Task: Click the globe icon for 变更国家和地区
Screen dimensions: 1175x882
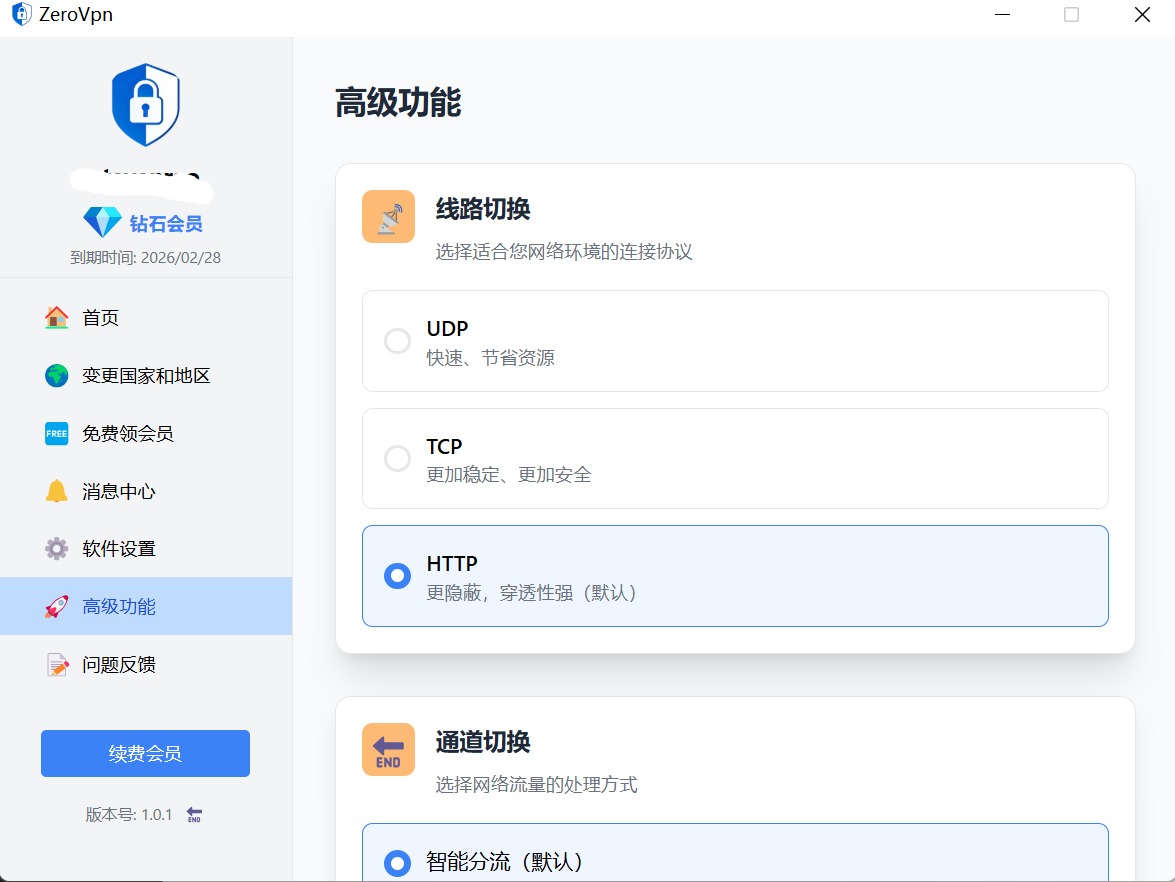Action: 57,375
